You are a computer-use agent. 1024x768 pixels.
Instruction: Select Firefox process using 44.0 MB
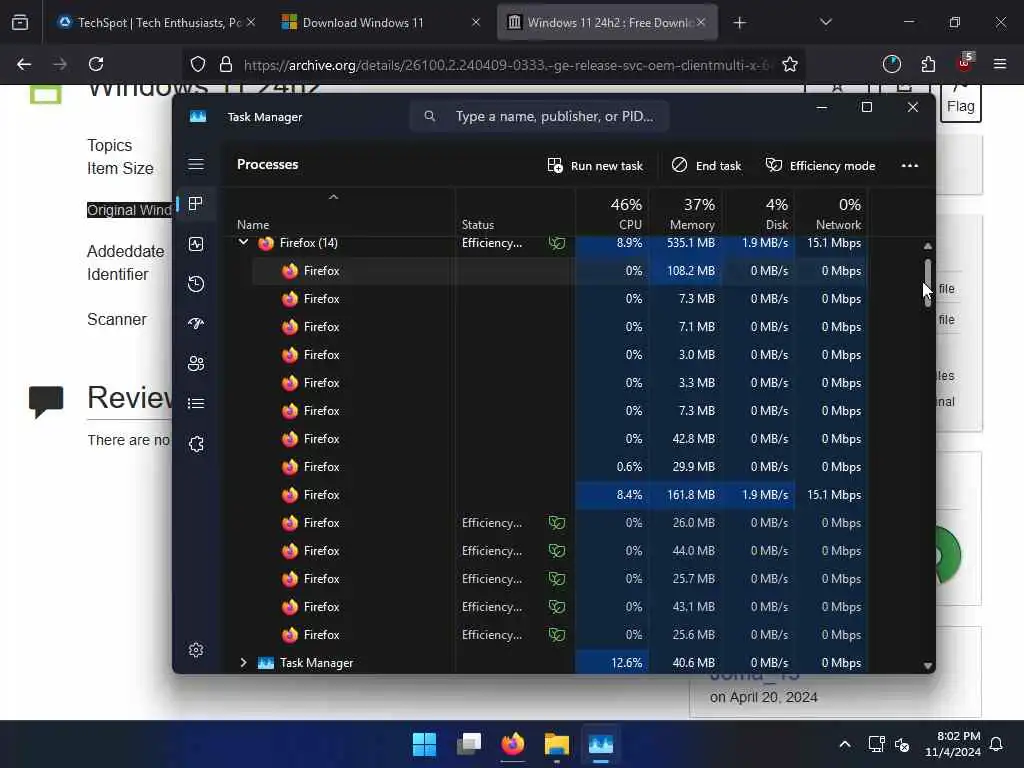coord(560,551)
